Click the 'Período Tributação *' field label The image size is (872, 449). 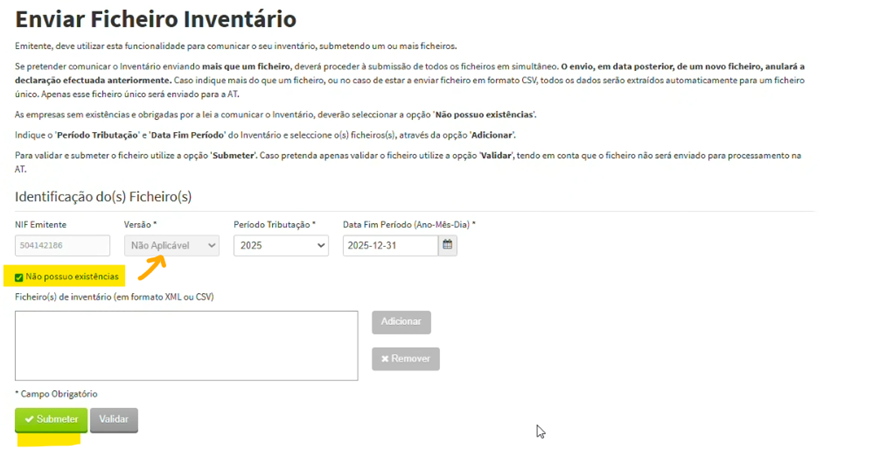(275, 225)
